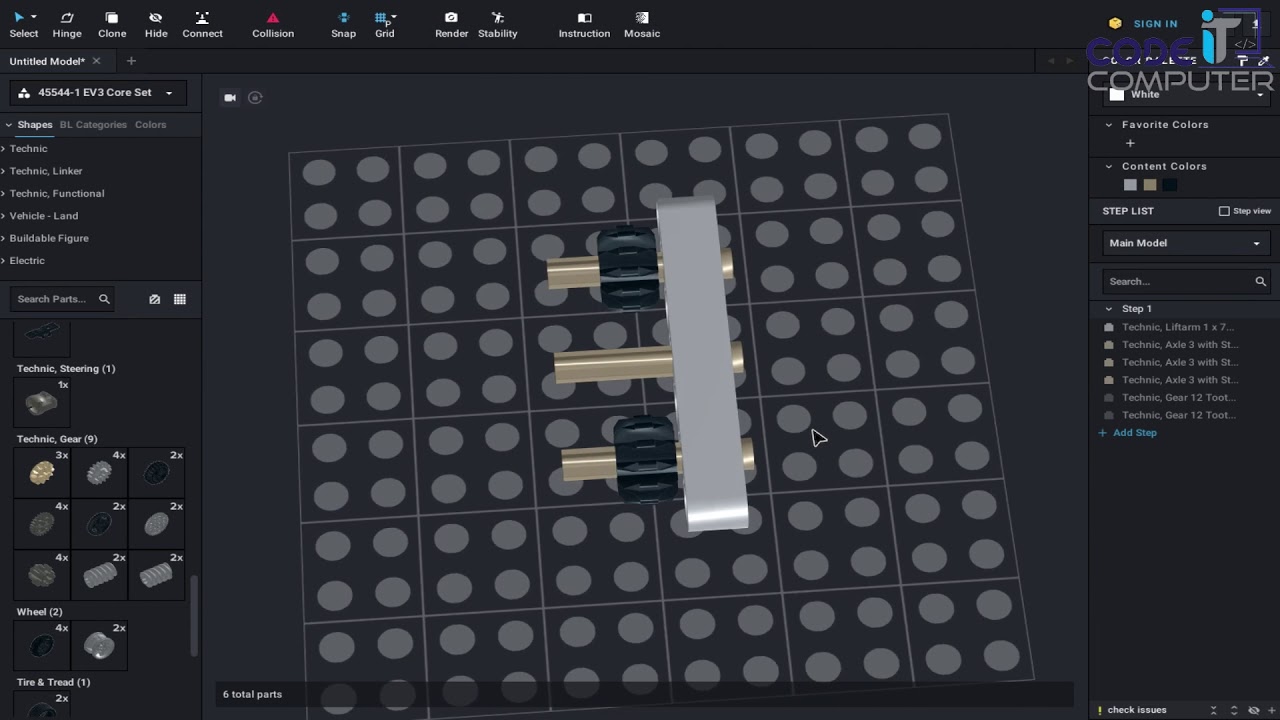Collapse the Step 1 group
The height and width of the screenshot is (720, 1280).
(1109, 309)
